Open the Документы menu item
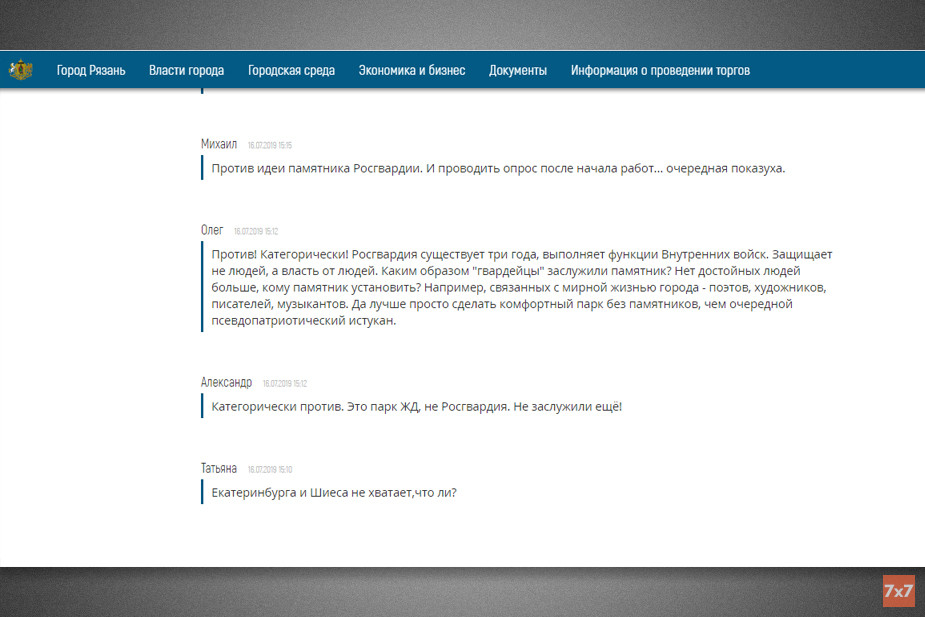This screenshot has height=617, width=925. (518, 71)
